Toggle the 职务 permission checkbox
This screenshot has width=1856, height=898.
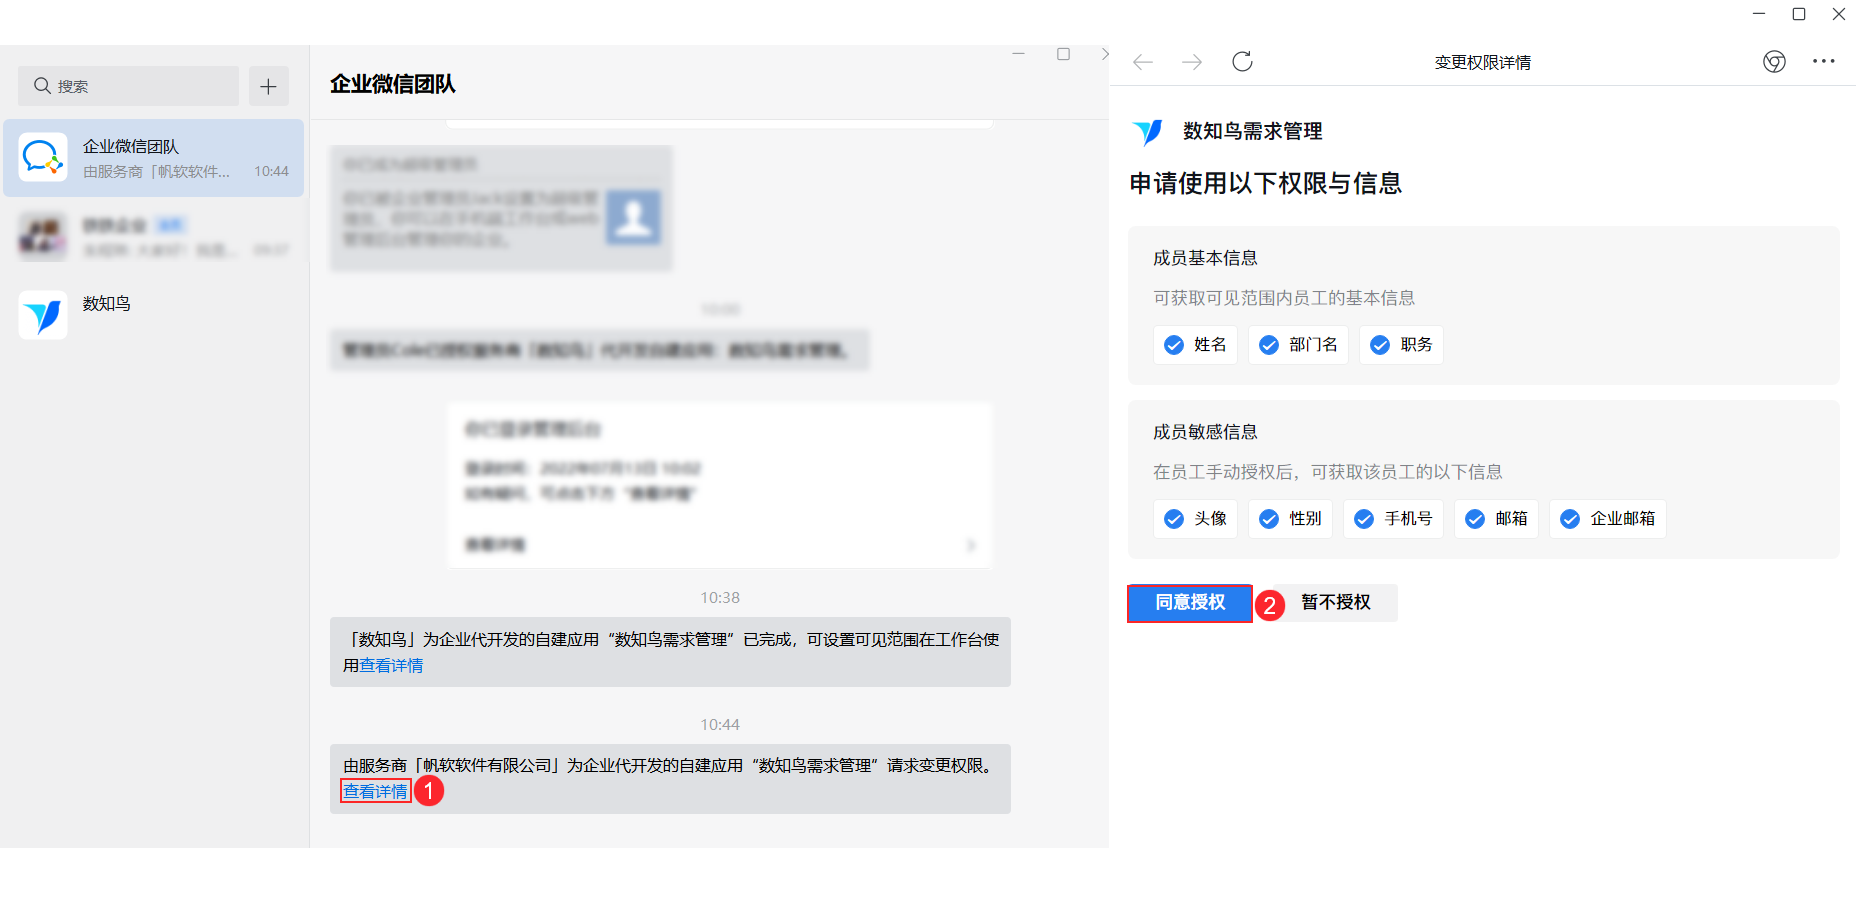coord(1380,345)
